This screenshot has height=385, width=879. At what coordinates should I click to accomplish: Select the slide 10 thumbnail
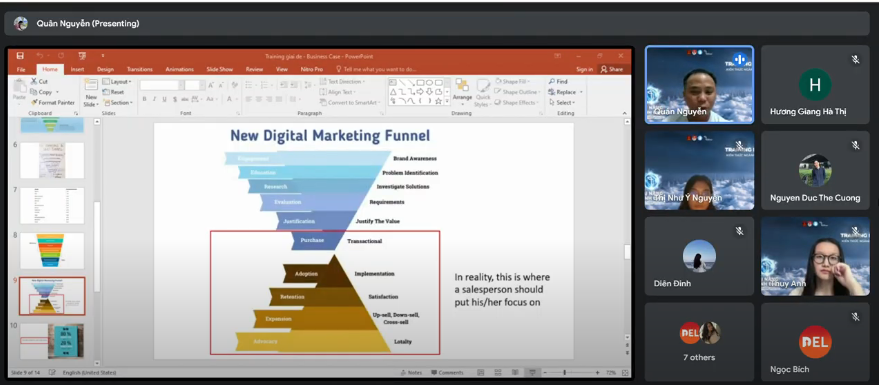click(52, 341)
